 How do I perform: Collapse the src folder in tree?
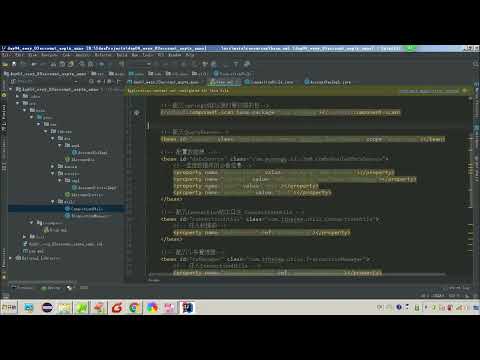tap(18, 103)
